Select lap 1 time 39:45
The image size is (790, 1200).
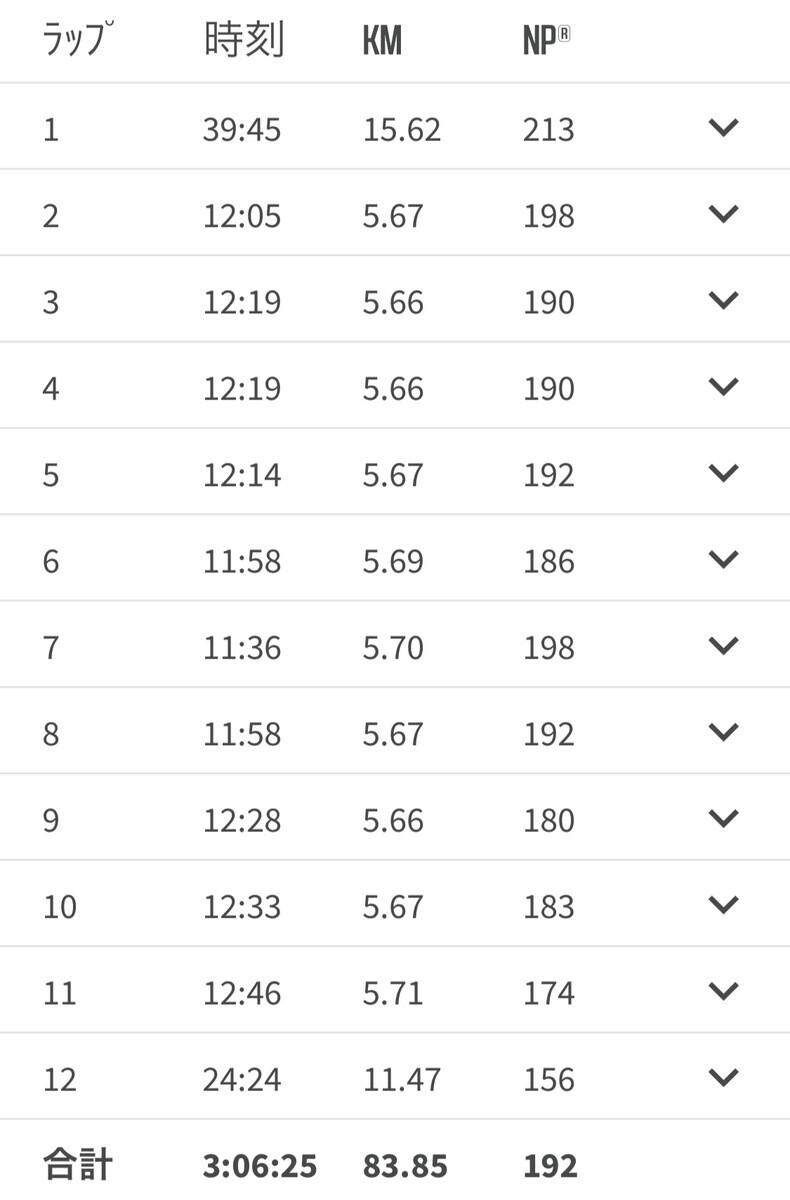point(242,130)
